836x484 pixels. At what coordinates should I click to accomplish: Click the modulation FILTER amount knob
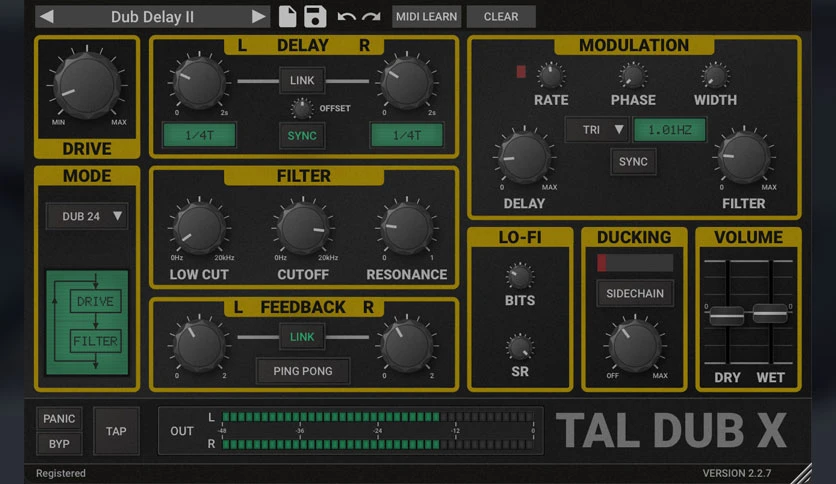(x=744, y=157)
